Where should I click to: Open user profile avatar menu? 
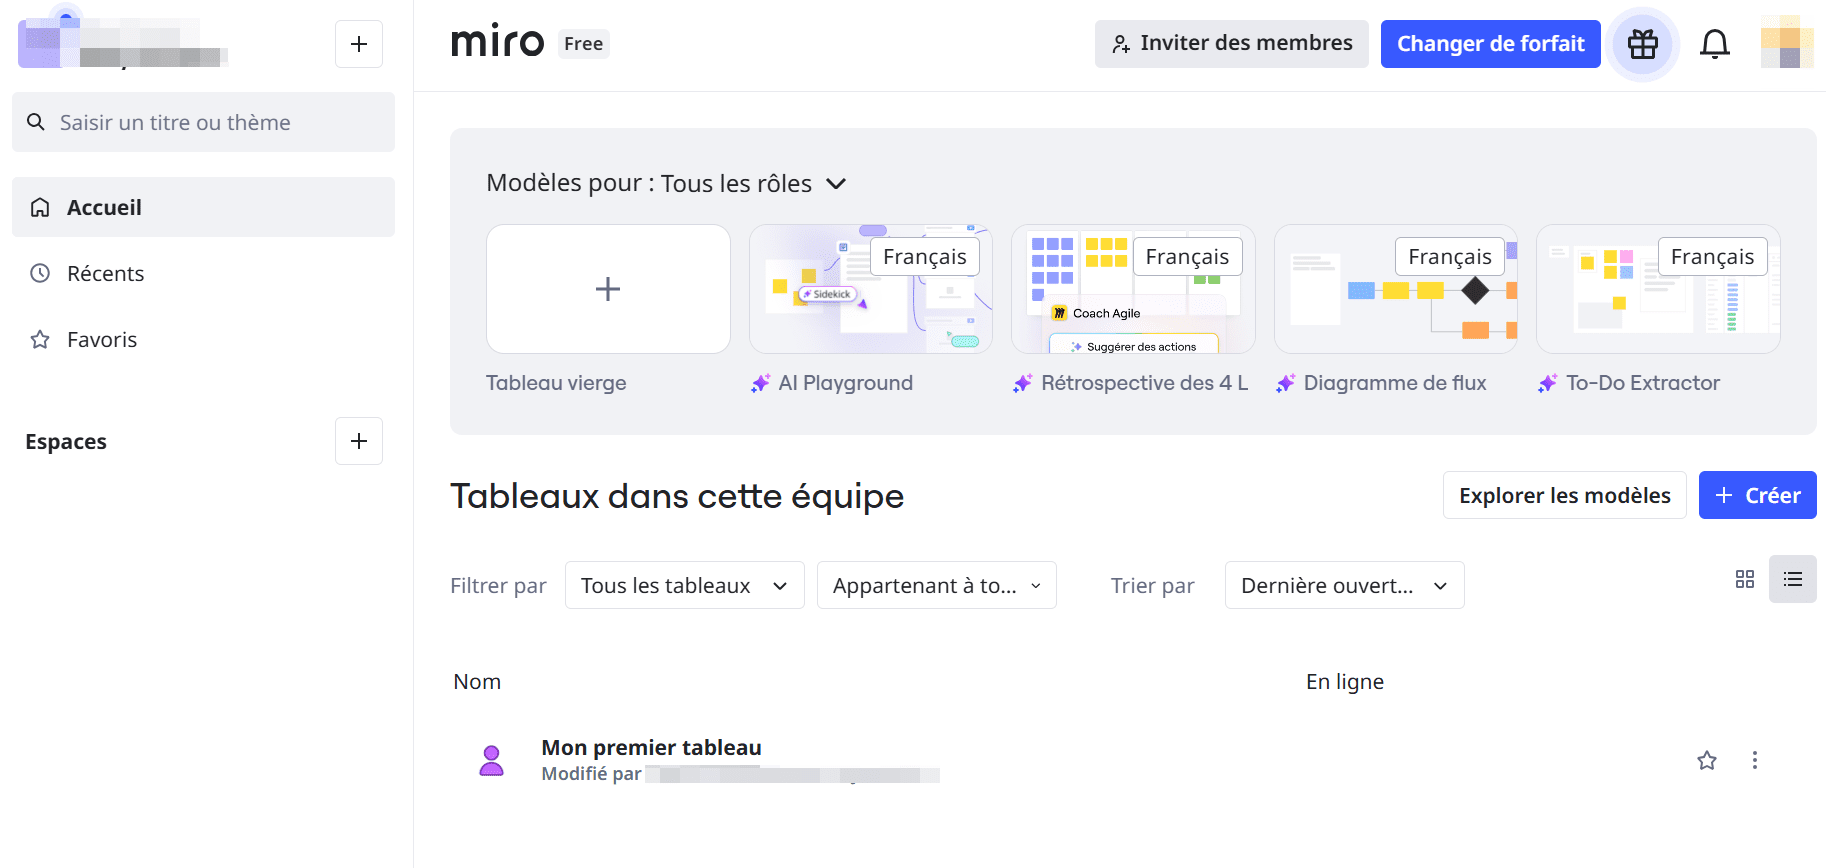click(x=1787, y=43)
